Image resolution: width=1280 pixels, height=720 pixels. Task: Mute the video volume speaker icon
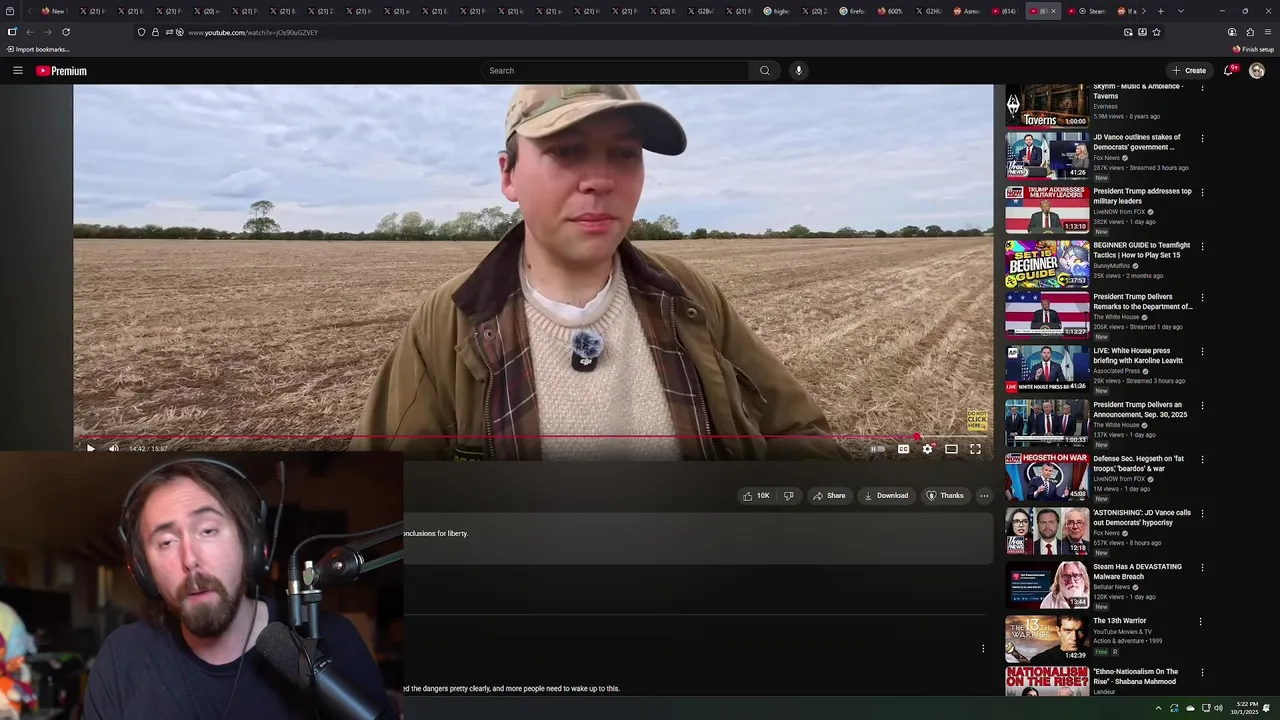pyautogui.click(x=113, y=449)
